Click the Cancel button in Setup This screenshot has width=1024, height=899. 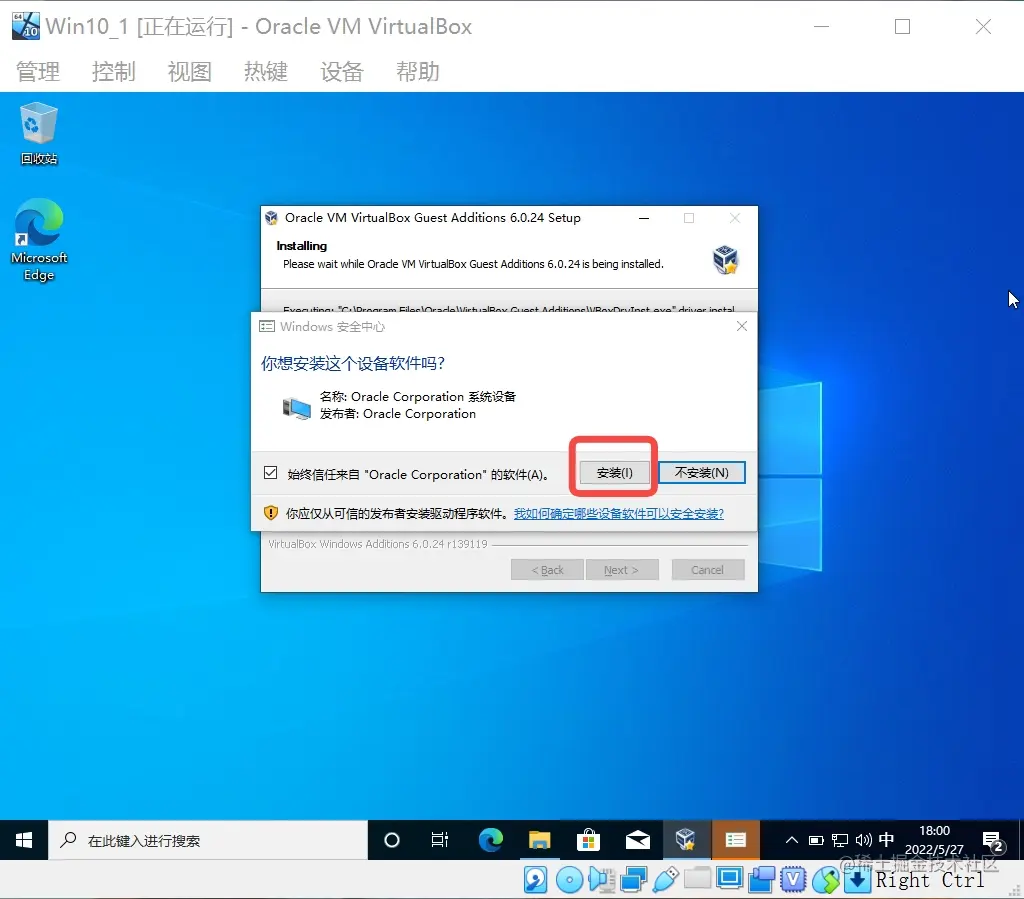pos(707,570)
